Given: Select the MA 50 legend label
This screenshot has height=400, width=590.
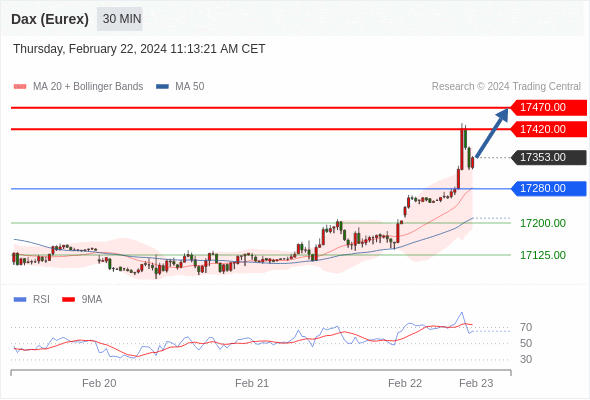Looking at the screenshot, I should 190,87.
